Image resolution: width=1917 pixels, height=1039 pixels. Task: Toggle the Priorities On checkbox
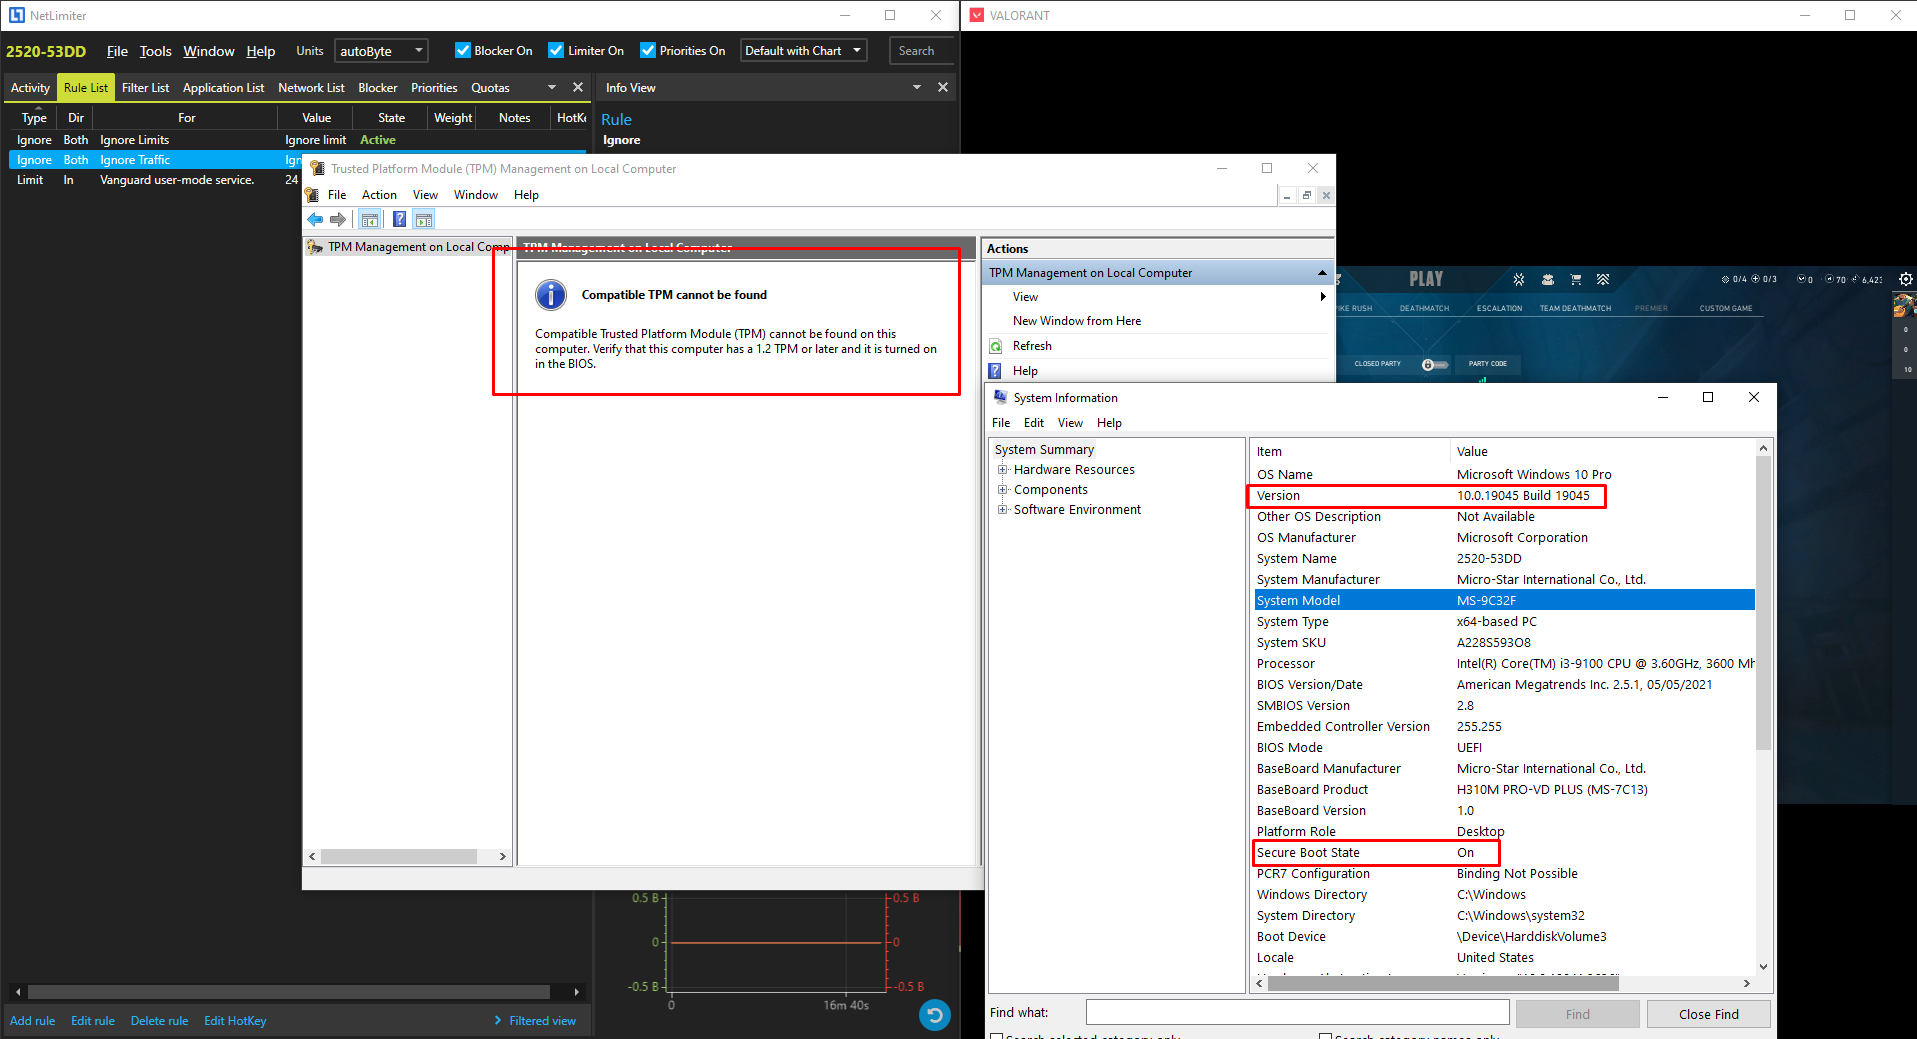click(x=648, y=50)
